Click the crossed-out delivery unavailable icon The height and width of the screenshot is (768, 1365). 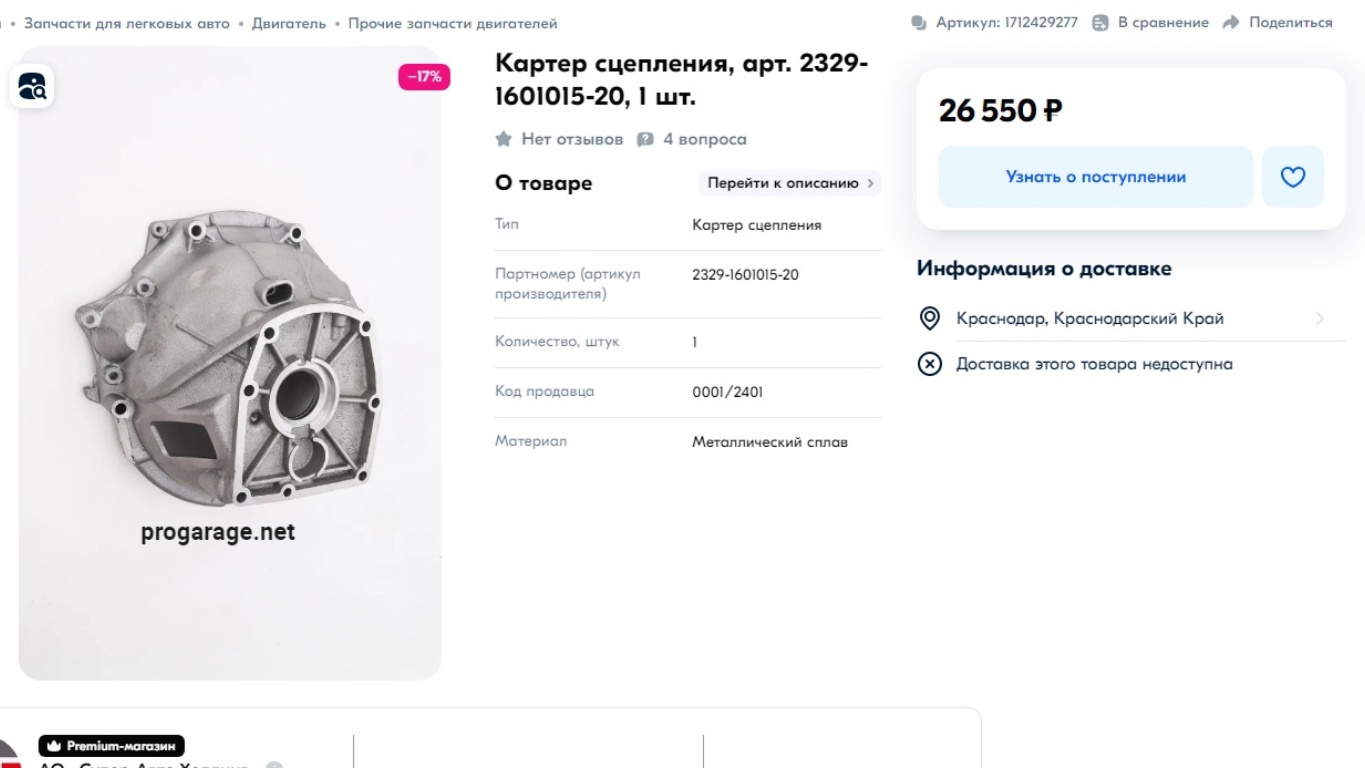pyautogui.click(x=929, y=363)
